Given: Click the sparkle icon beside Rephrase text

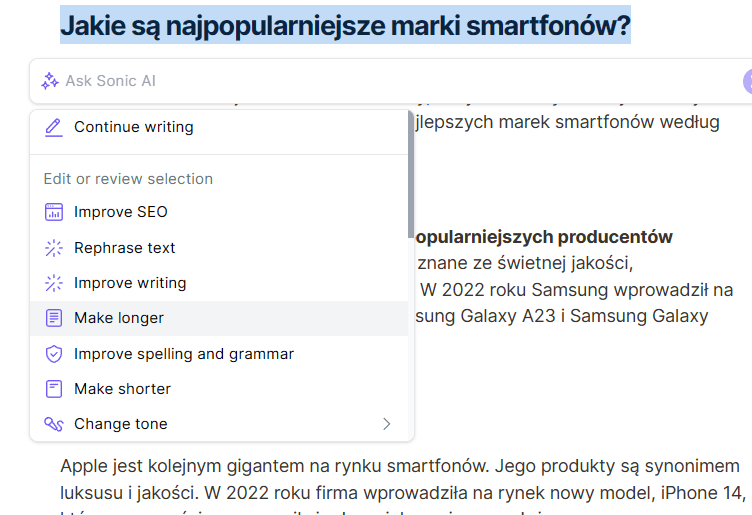Looking at the screenshot, I should (x=54, y=248).
